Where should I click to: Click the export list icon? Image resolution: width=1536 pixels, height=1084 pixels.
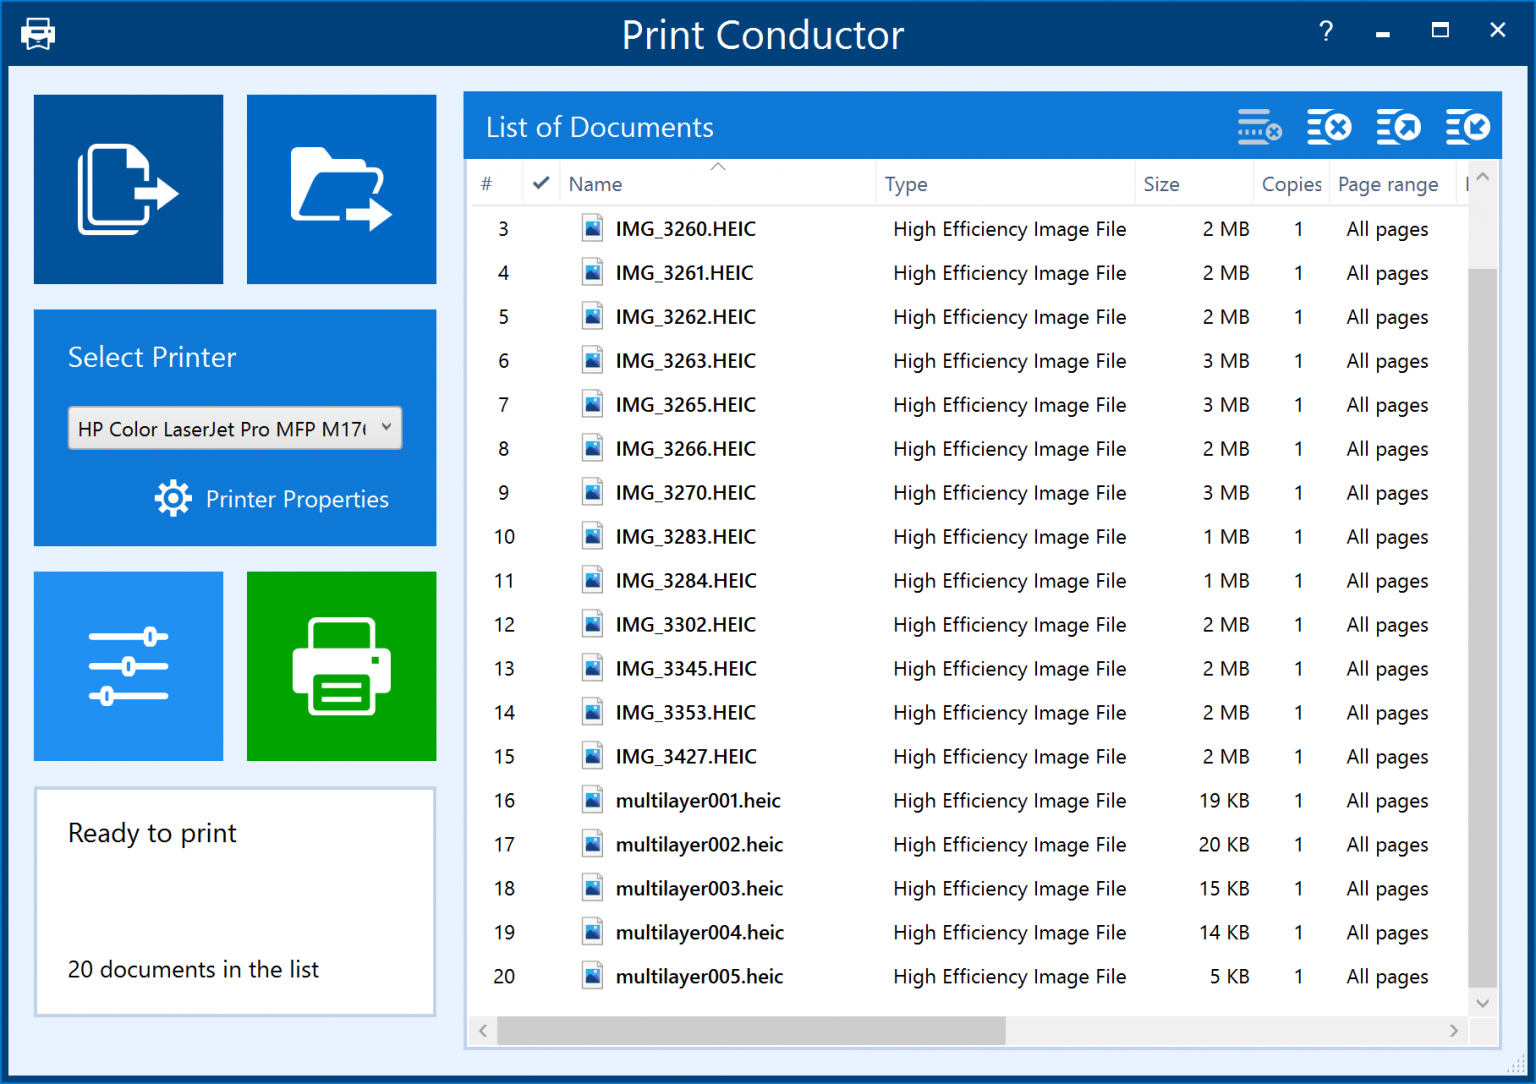[x=1398, y=128]
